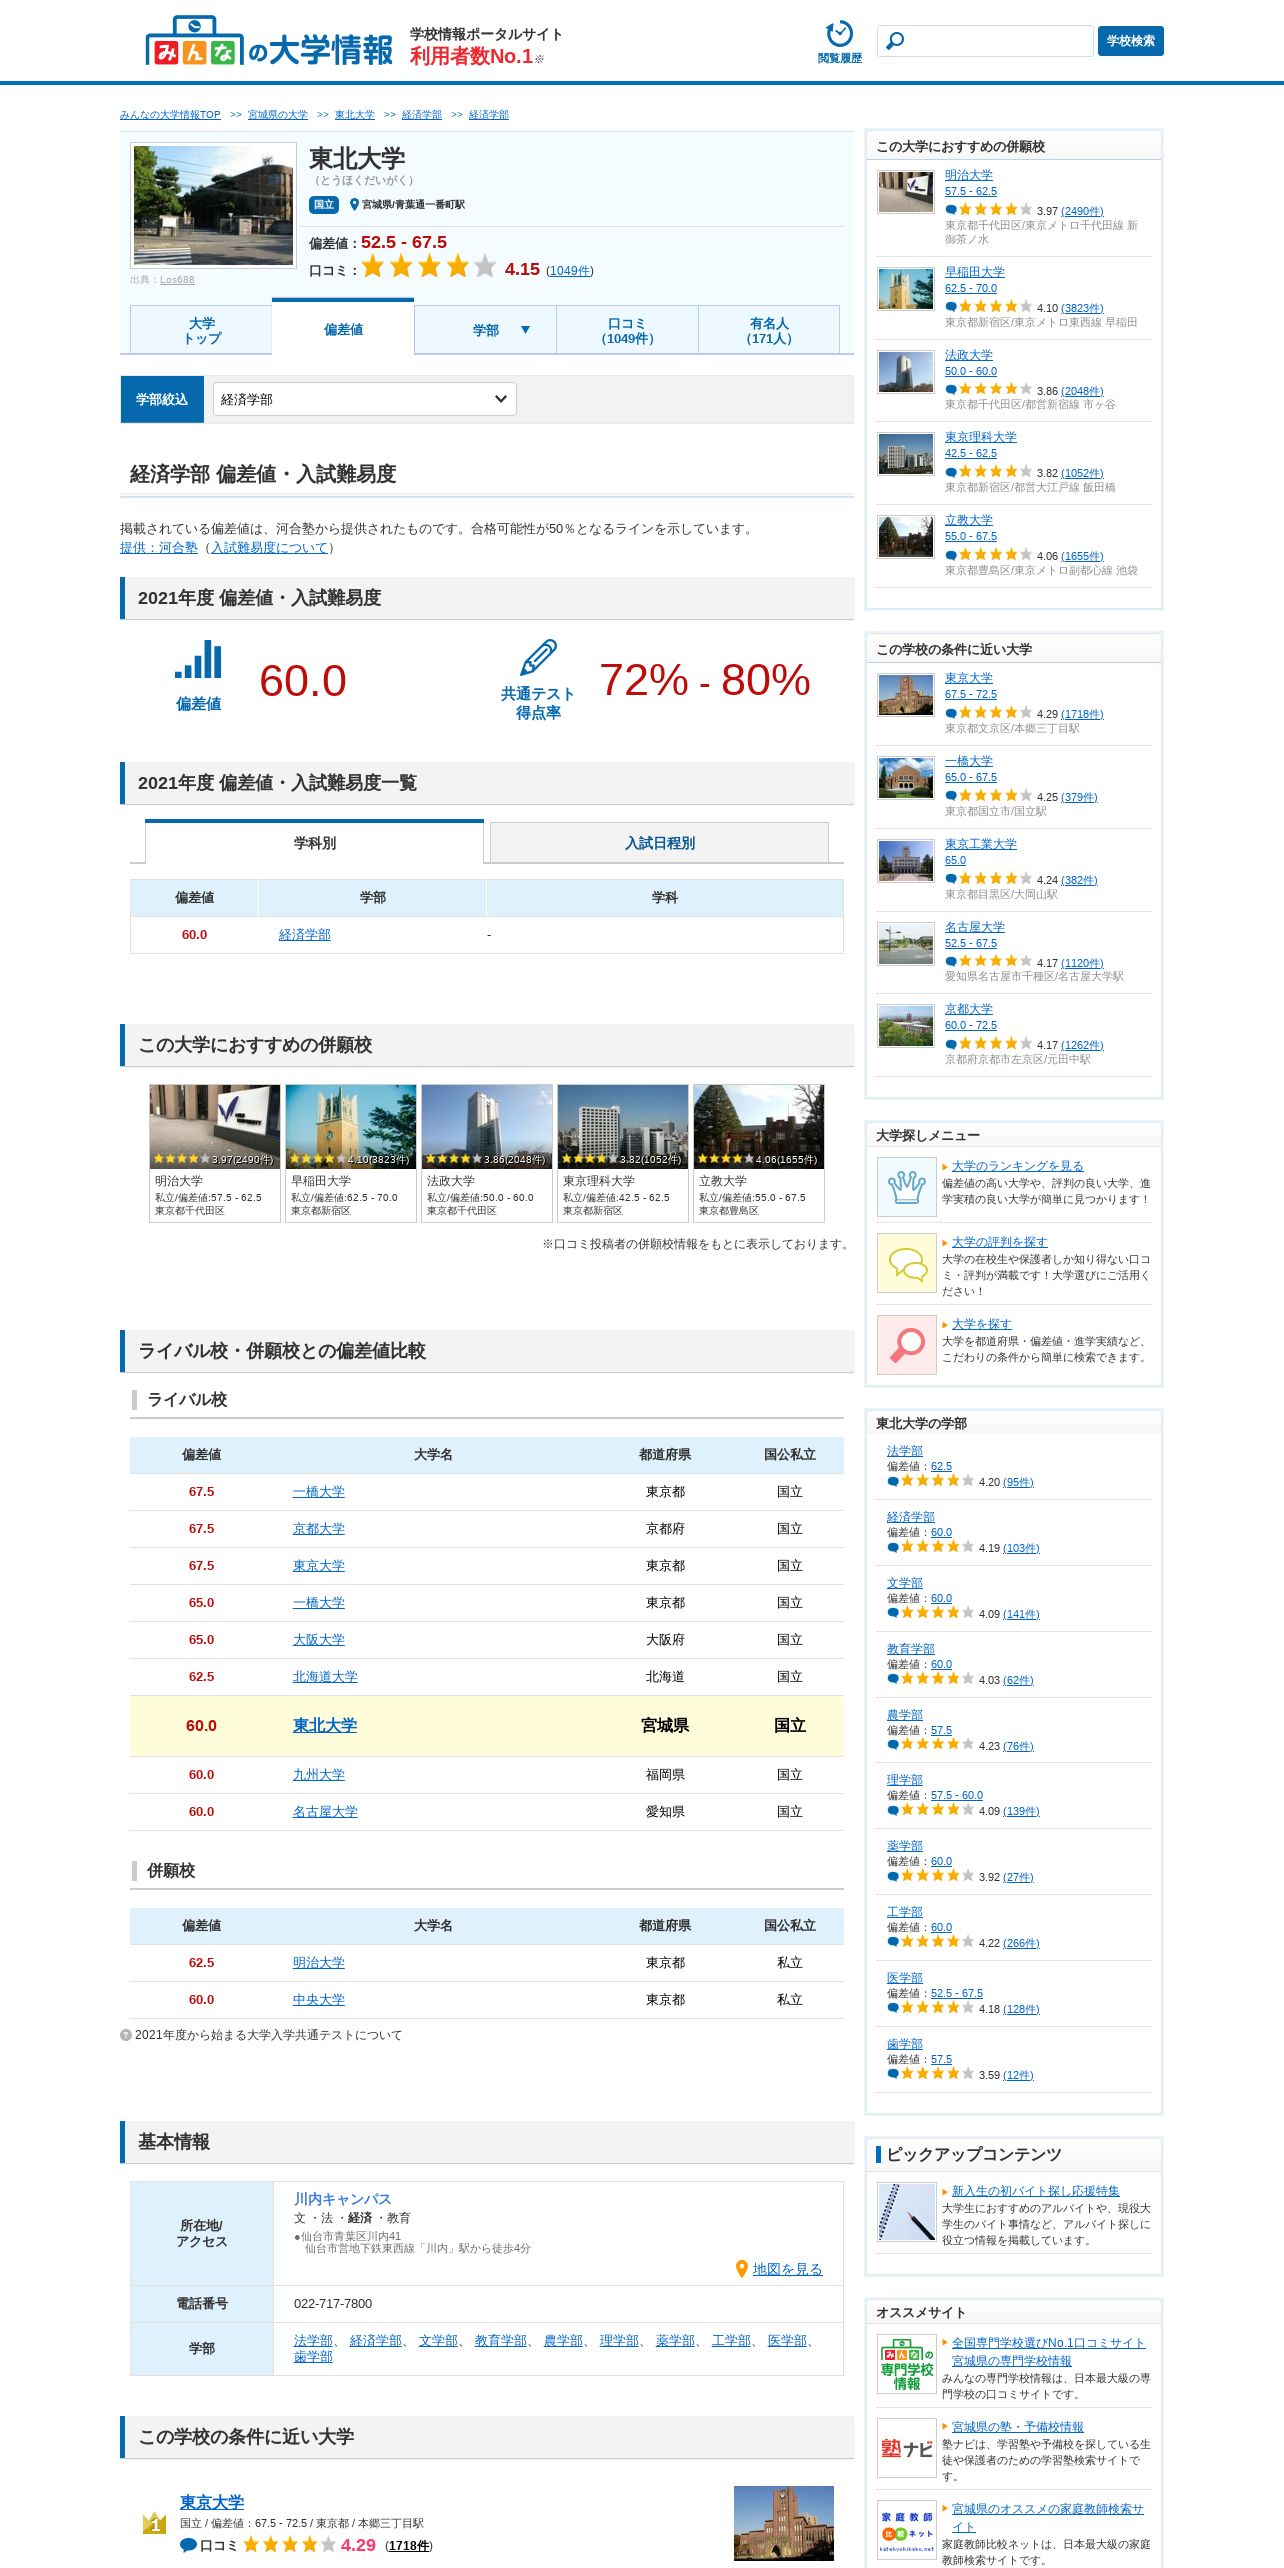Viewport: 1284px width, 2568px height.
Task: Open the 有名人 (171人) tab
Action: (768, 331)
